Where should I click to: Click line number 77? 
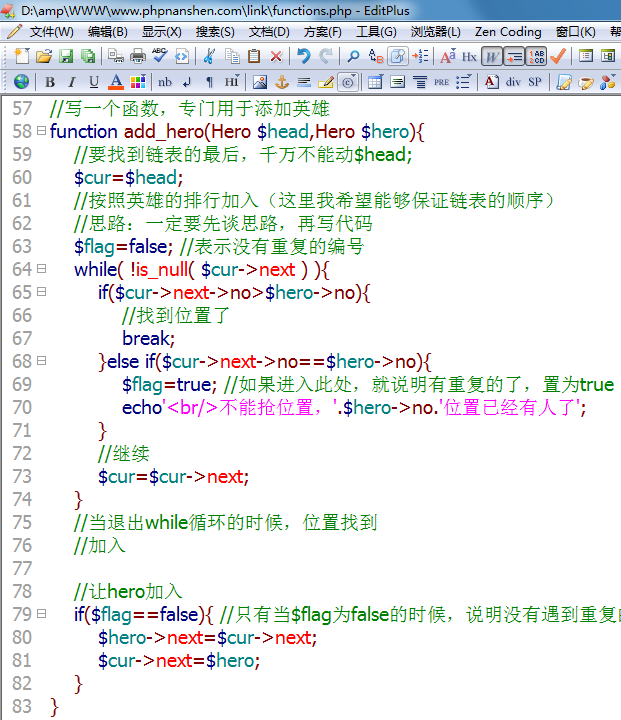click(22, 568)
